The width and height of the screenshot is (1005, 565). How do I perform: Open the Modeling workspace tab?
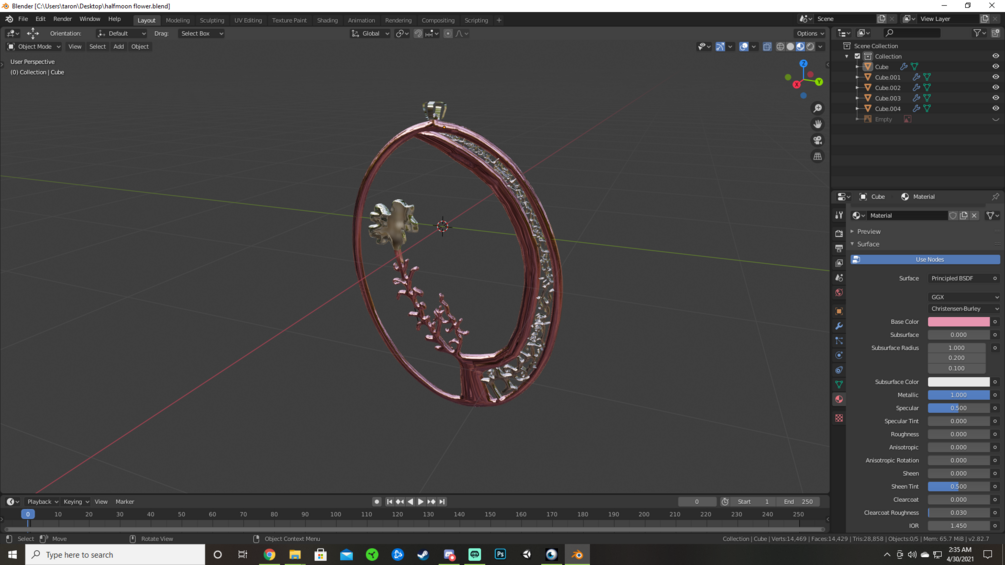tap(178, 20)
